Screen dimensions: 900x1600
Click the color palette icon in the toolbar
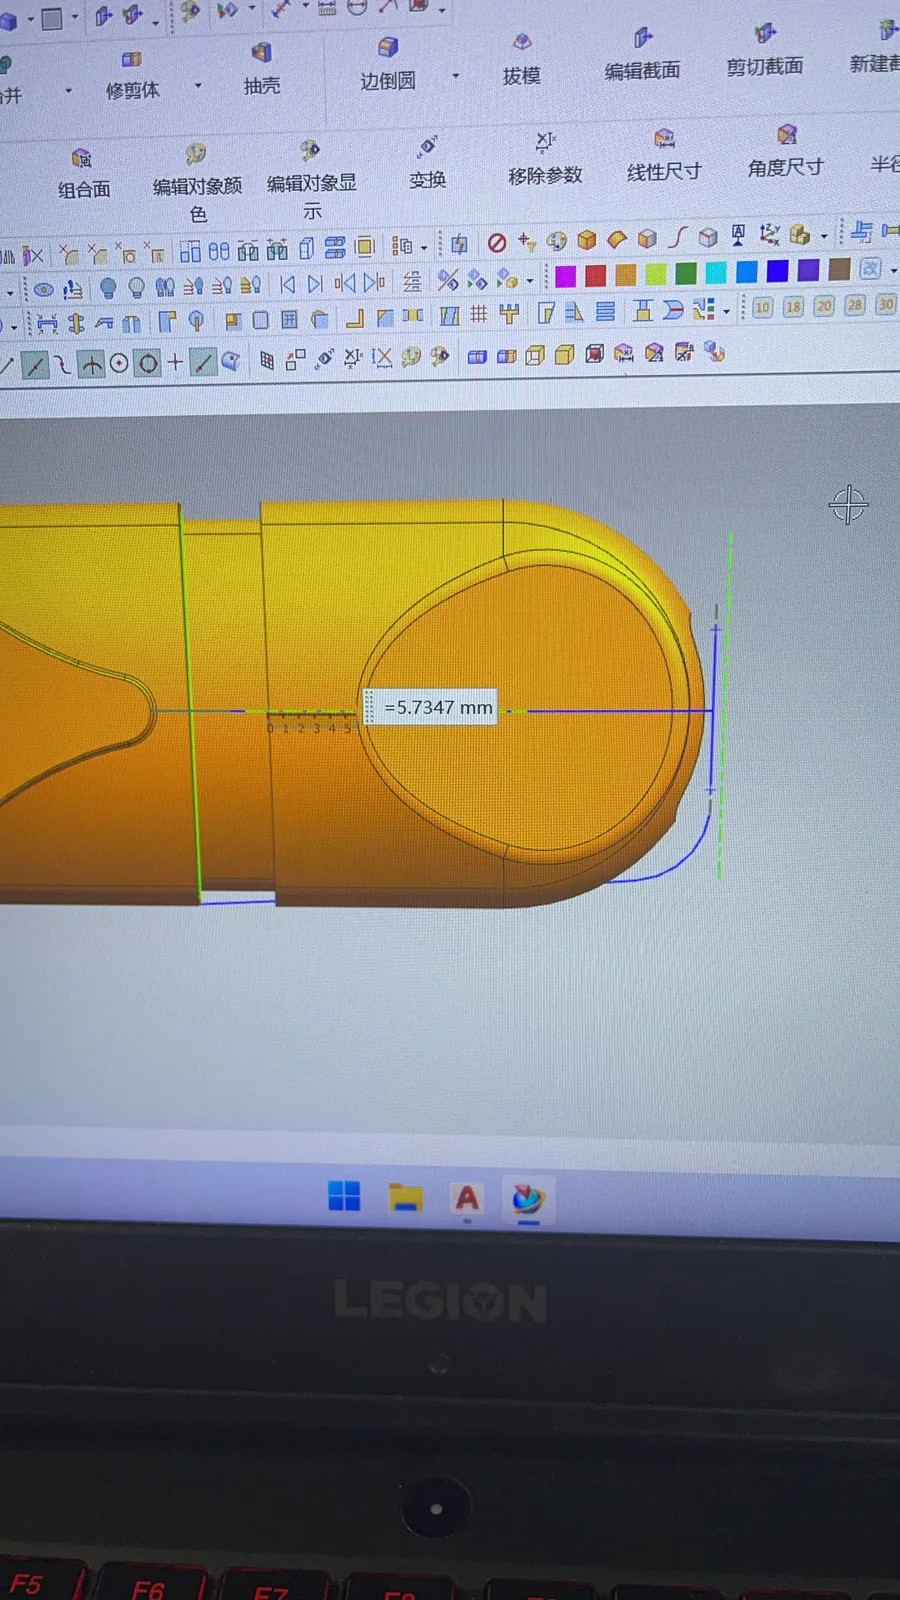pyautogui.click(x=557, y=240)
